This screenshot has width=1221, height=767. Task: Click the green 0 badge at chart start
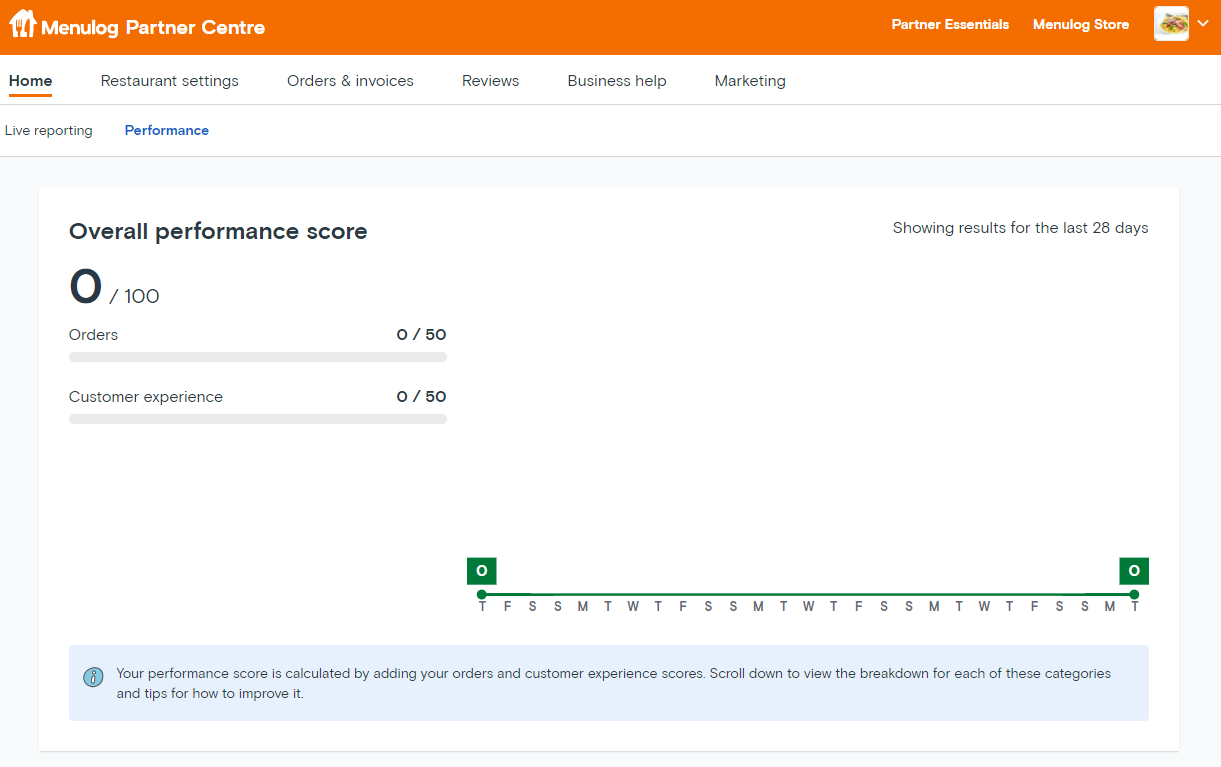pos(481,571)
